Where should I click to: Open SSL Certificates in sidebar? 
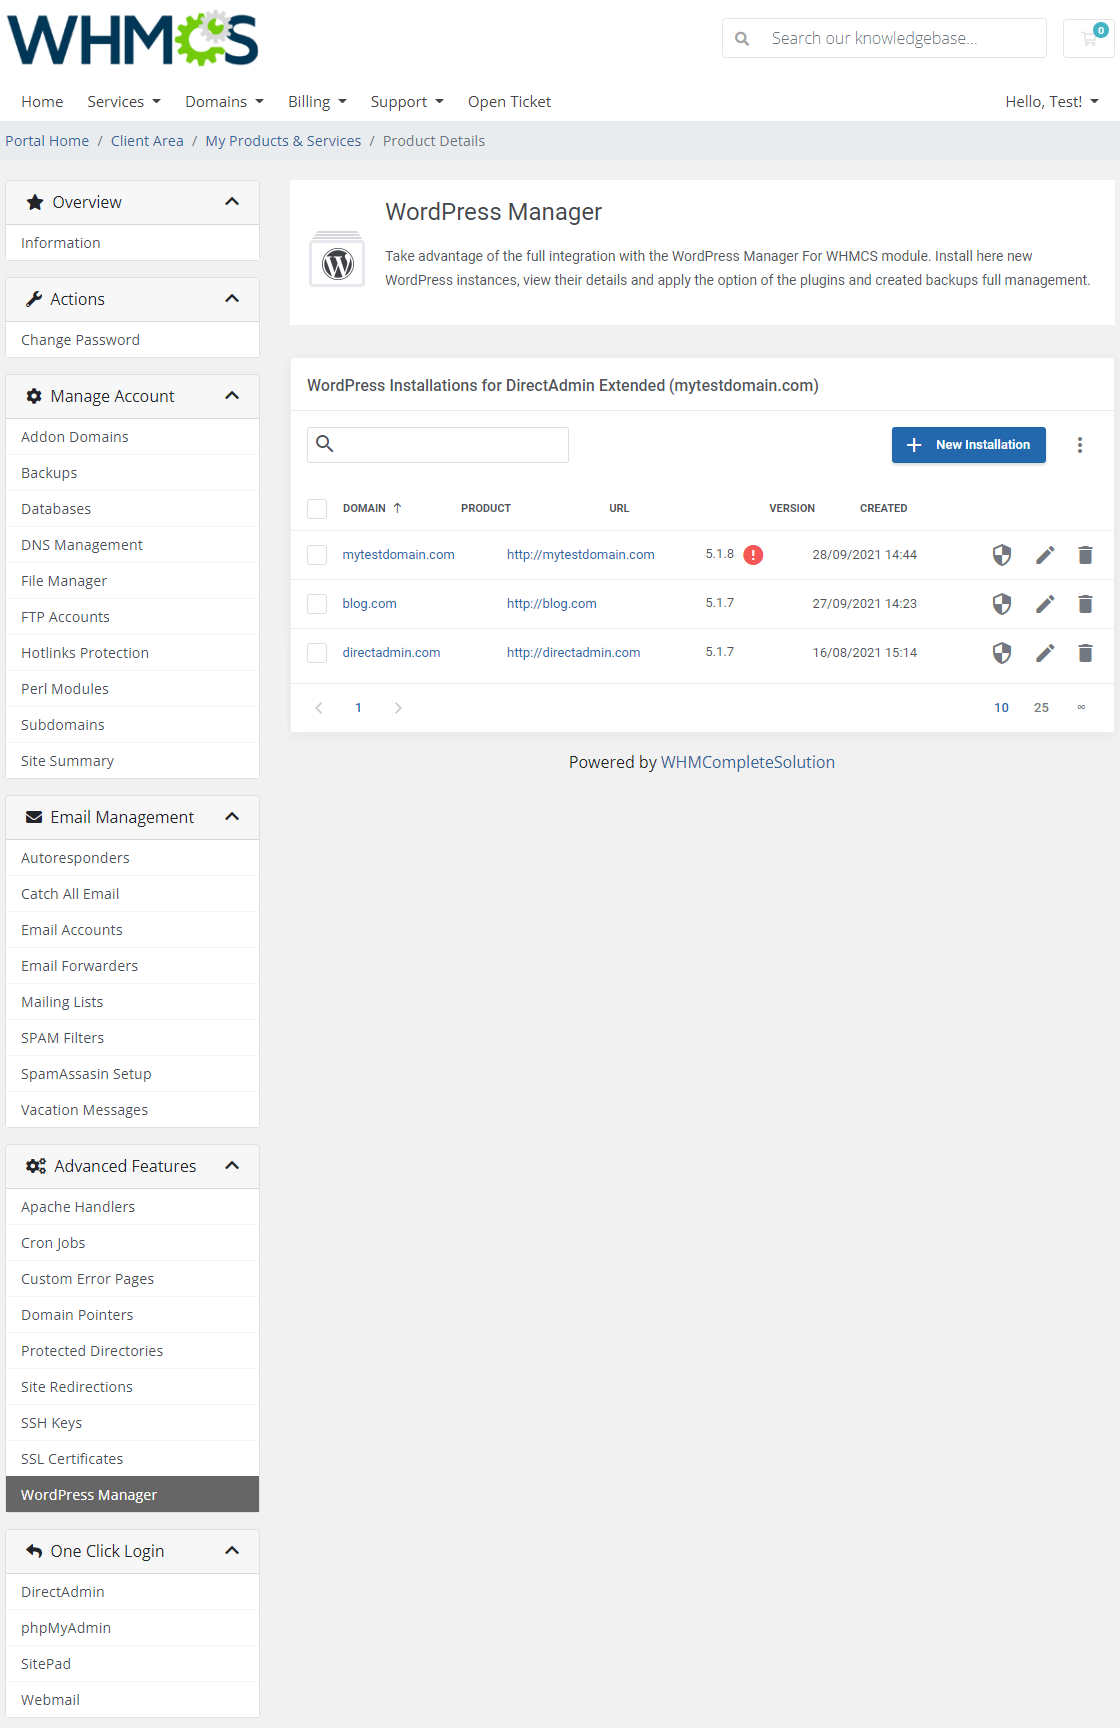coord(132,1459)
